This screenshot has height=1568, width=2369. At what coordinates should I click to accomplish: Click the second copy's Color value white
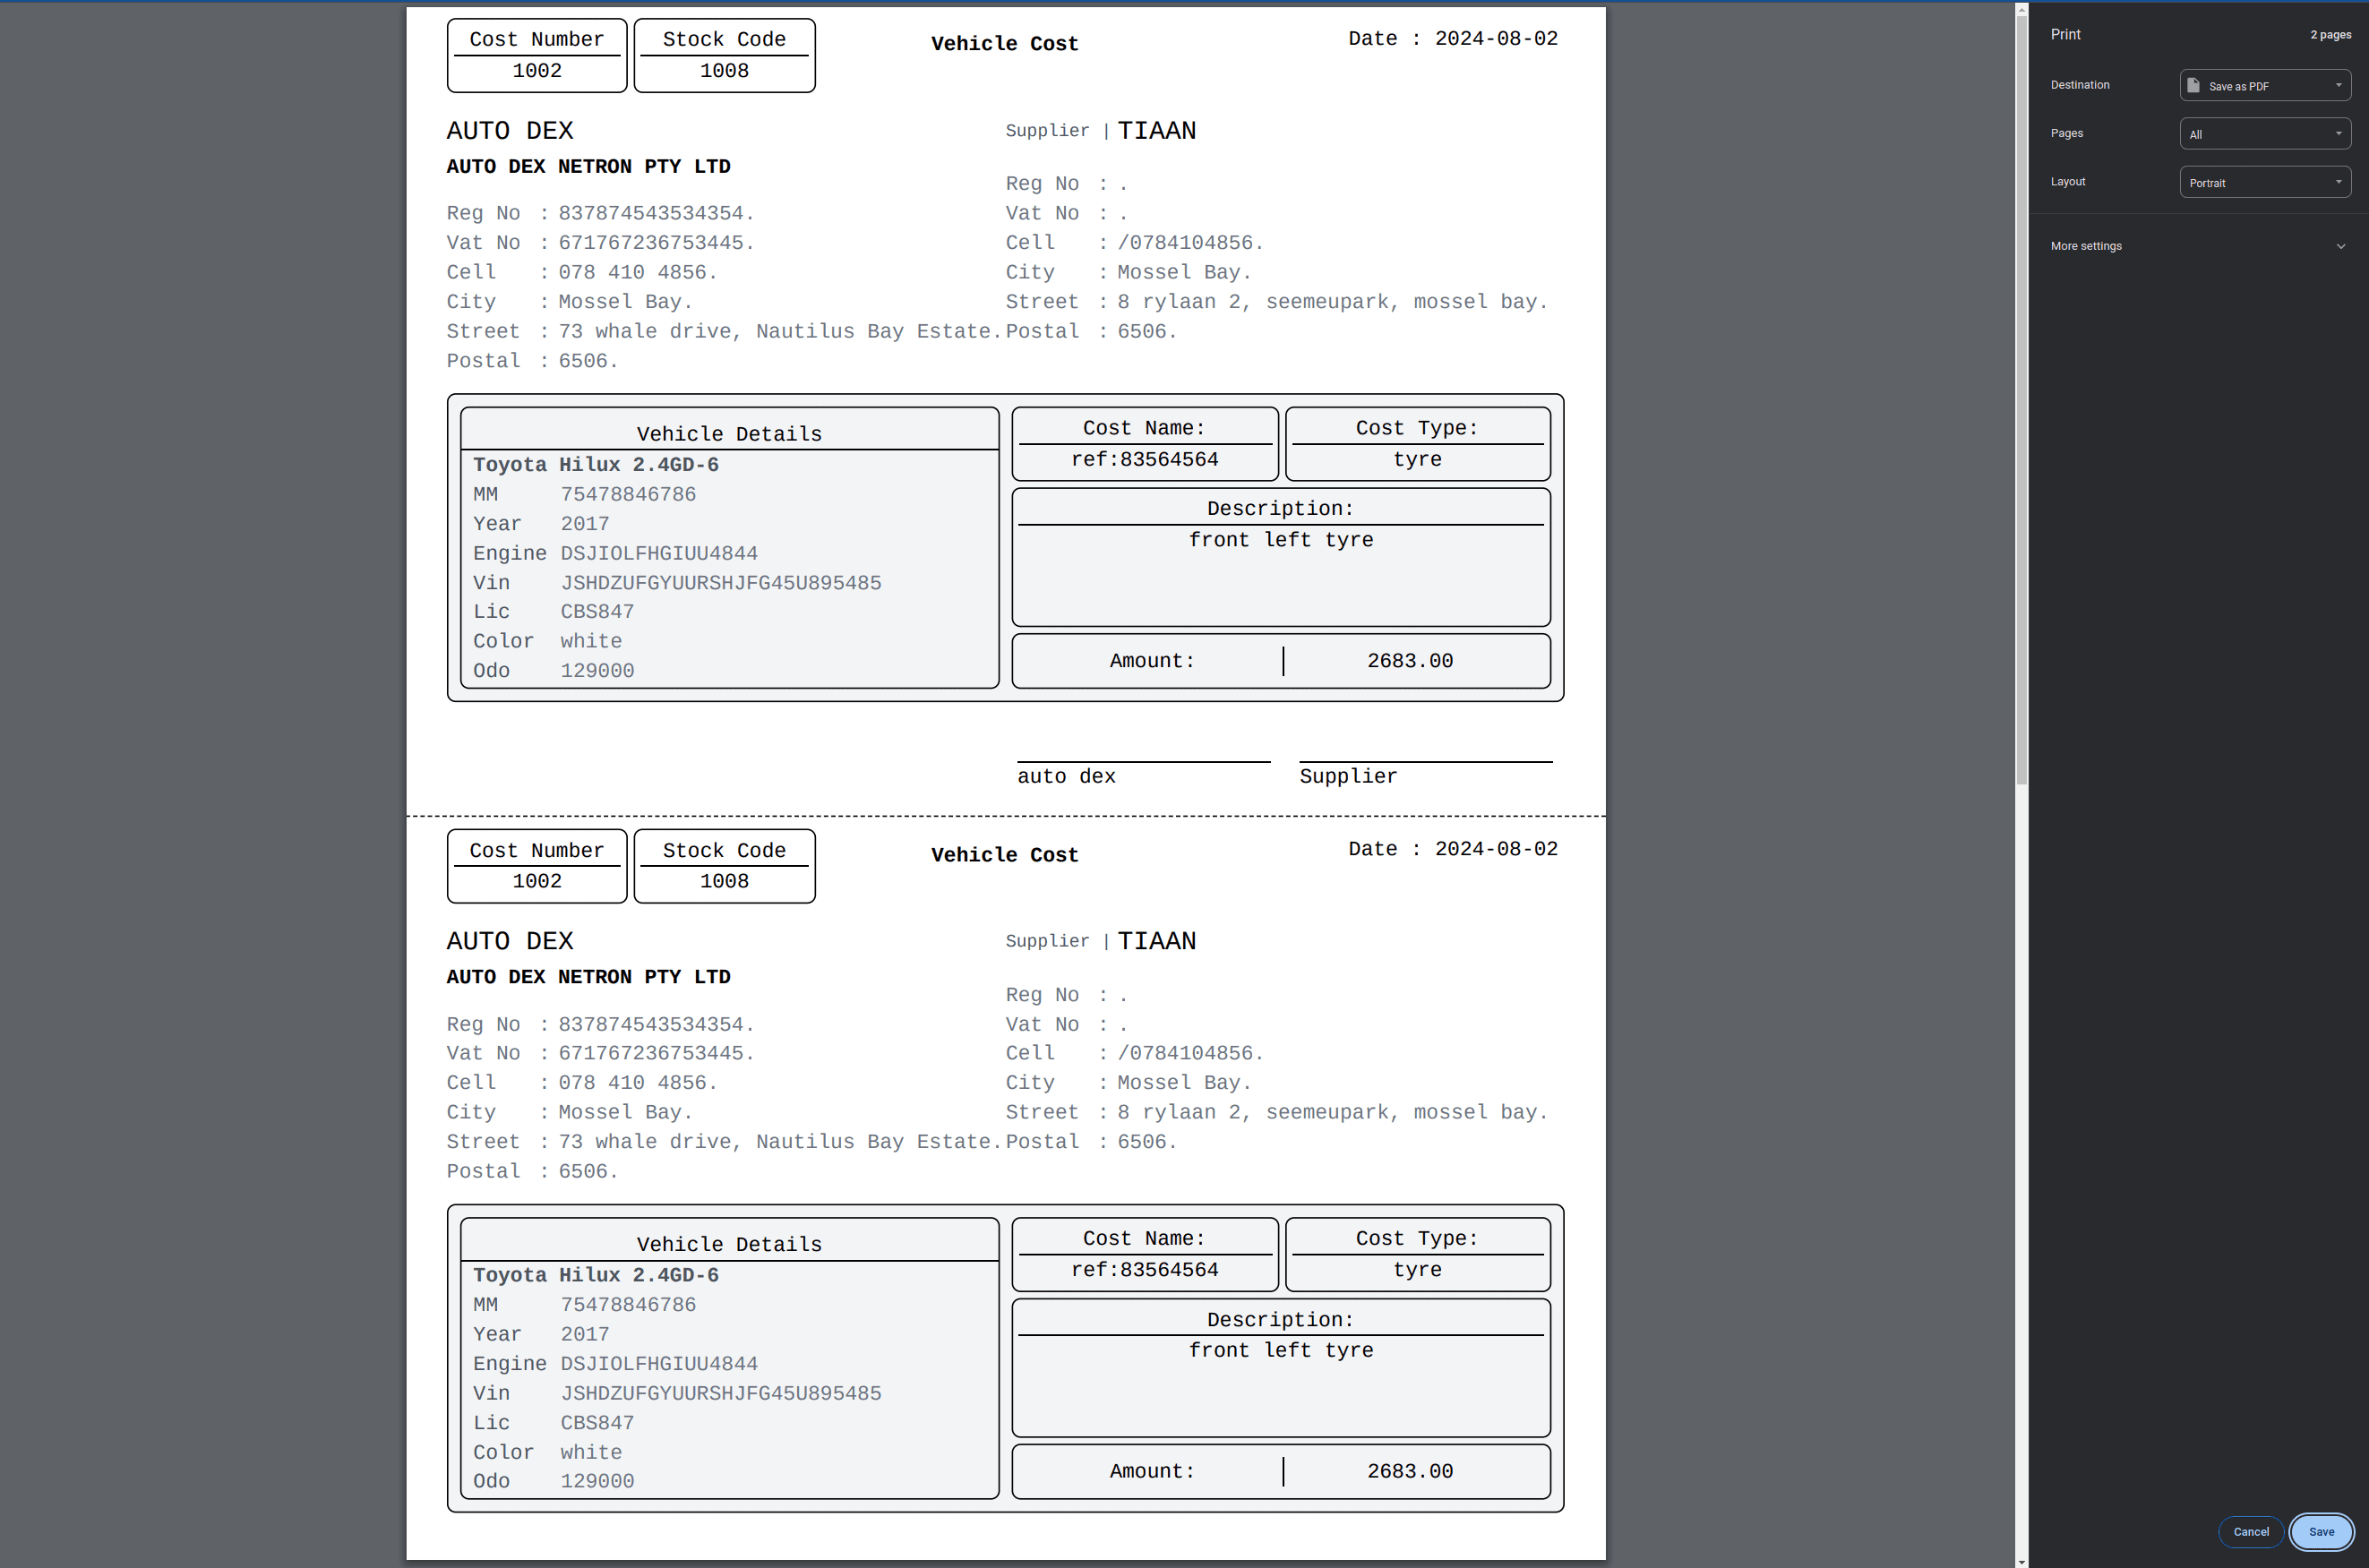[x=591, y=1453]
